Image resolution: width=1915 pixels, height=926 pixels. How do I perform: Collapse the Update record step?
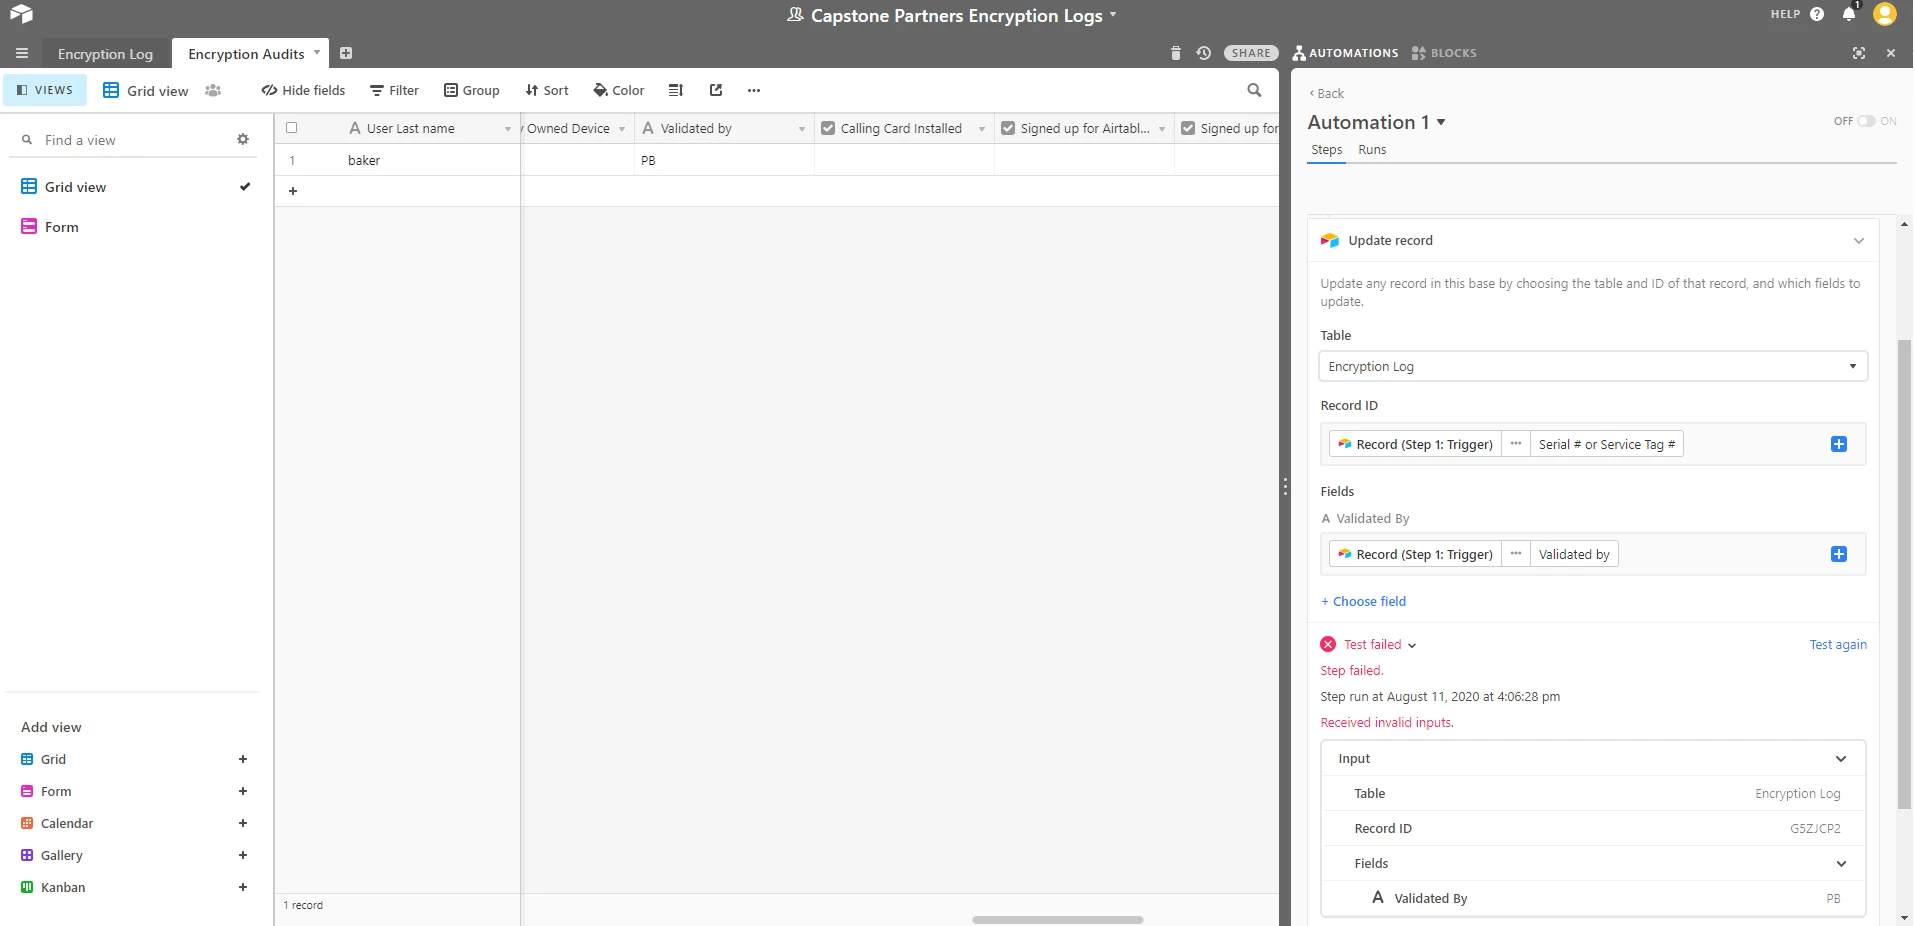click(1859, 241)
